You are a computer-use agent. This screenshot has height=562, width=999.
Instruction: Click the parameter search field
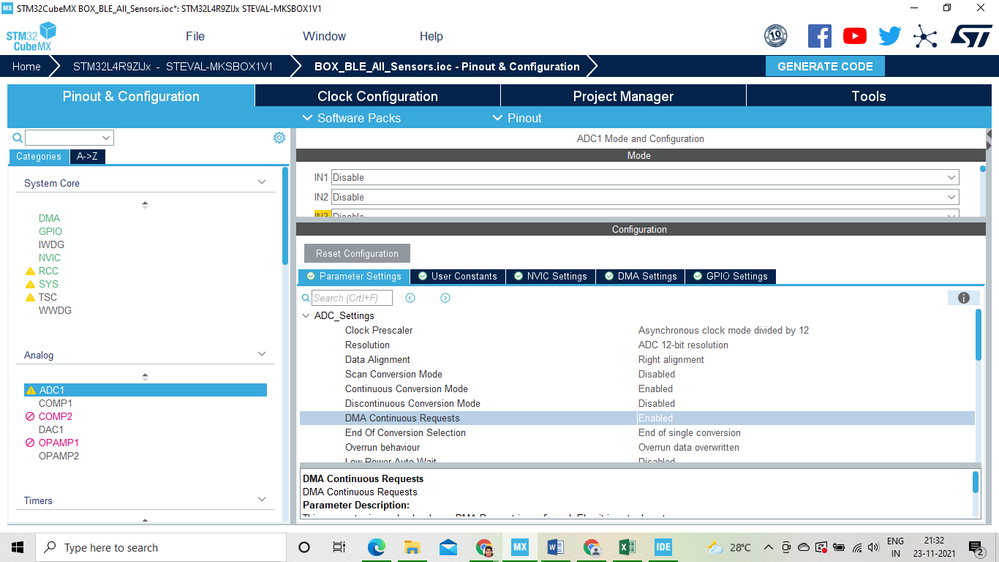[x=352, y=298]
